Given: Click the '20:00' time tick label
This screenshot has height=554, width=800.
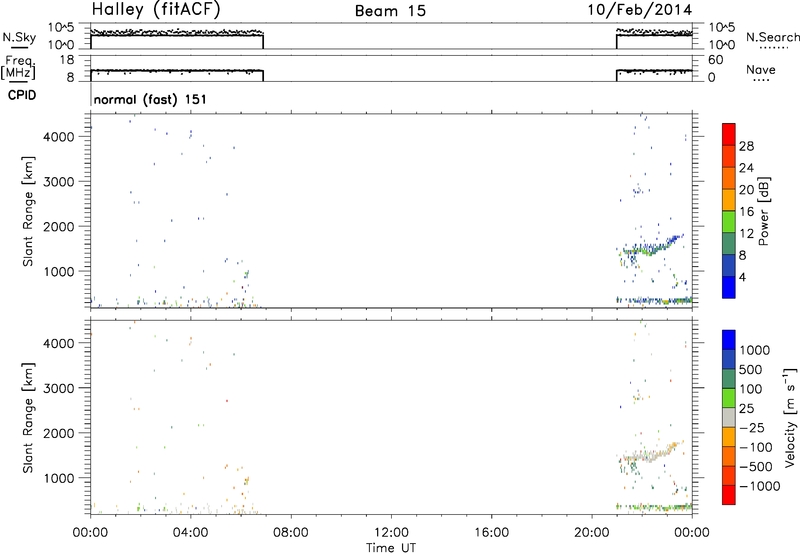Looking at the screenshot, I should 592,533.
